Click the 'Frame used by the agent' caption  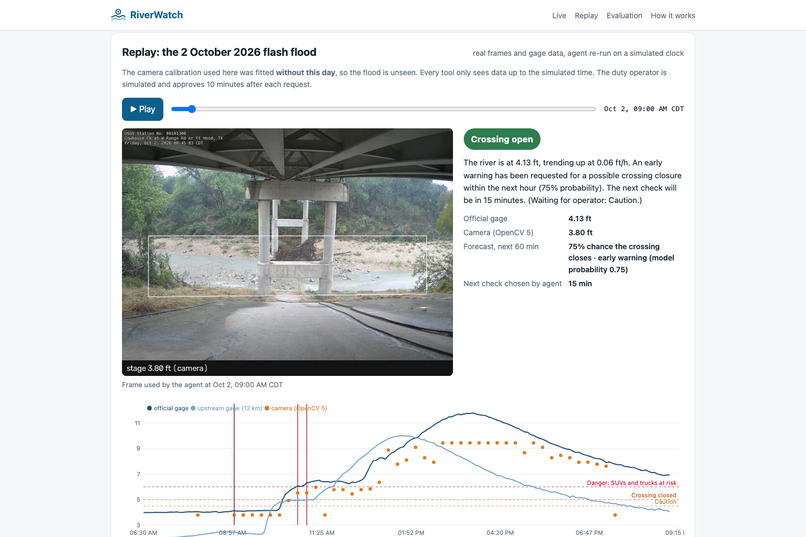tap(202, 384)
